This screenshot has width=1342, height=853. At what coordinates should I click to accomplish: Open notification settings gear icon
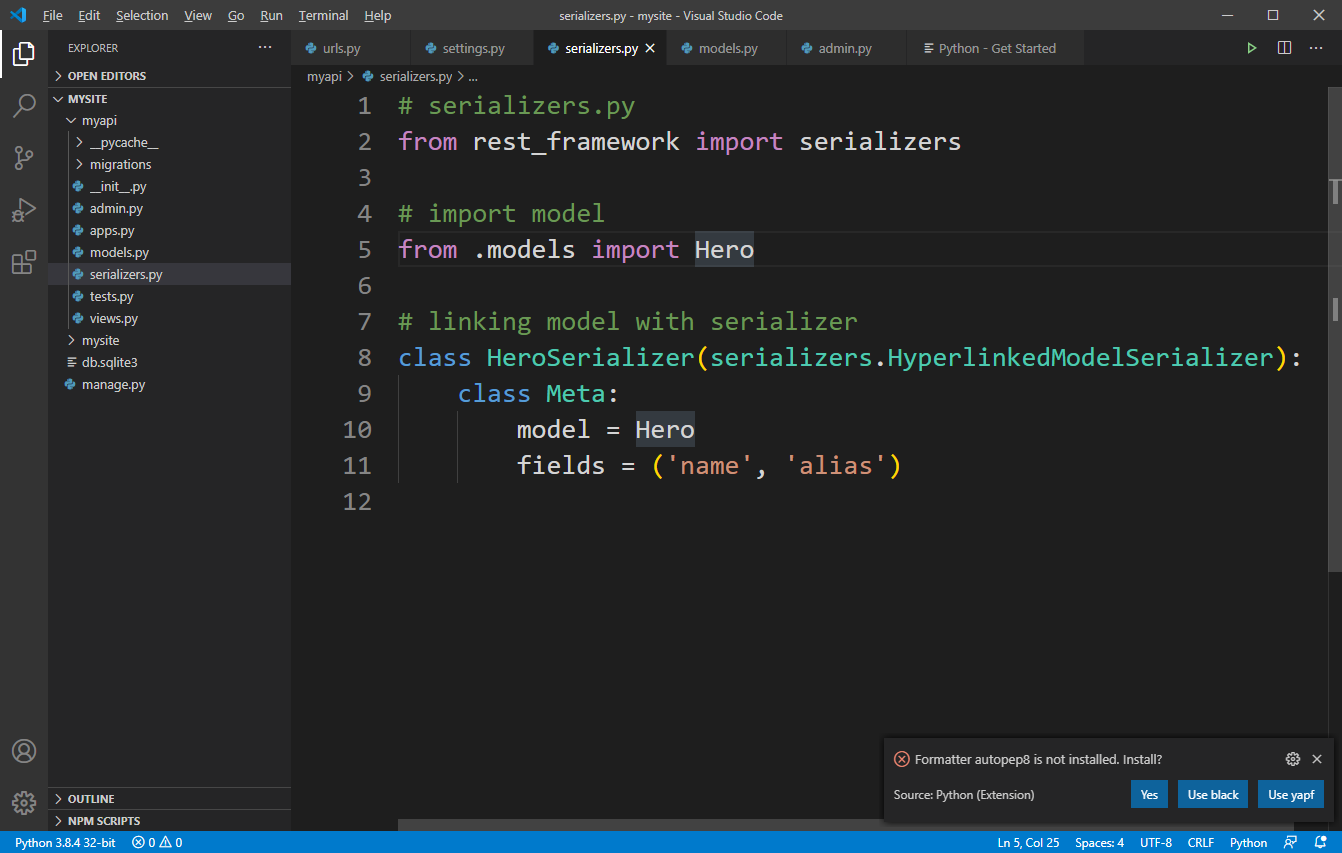[1292, 759]
